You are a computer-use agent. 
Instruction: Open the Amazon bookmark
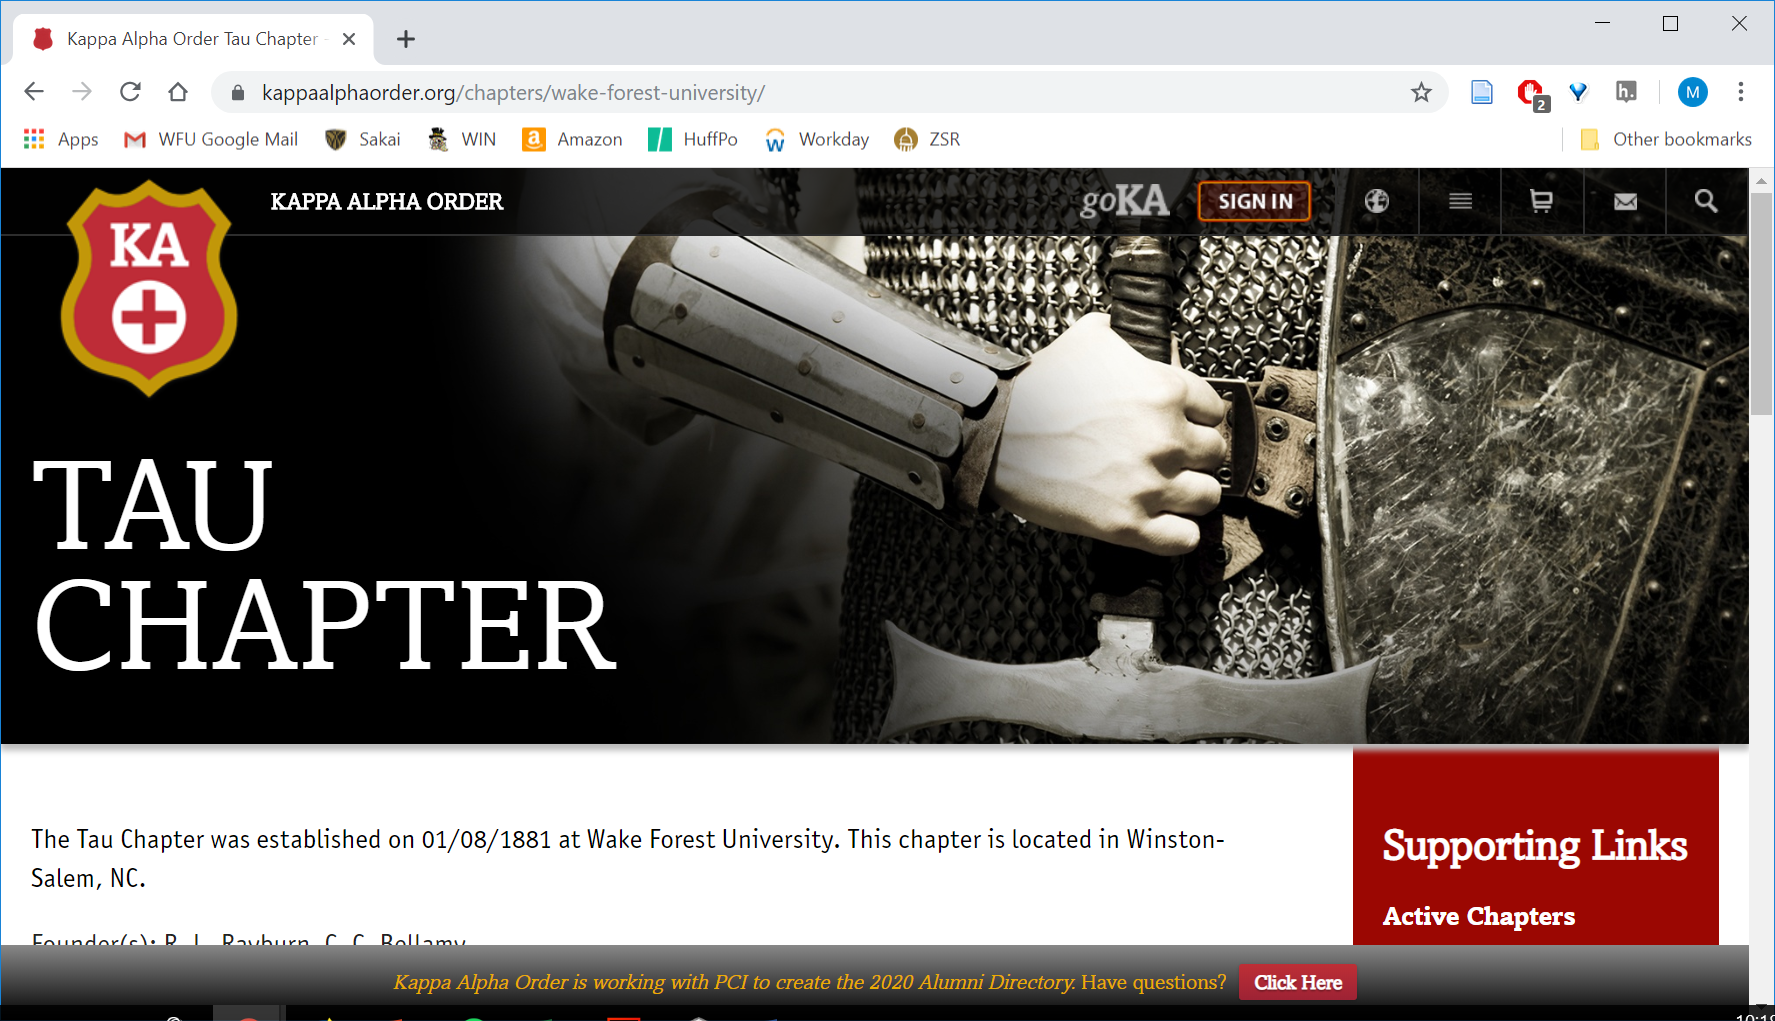click(x=572, y=139)
